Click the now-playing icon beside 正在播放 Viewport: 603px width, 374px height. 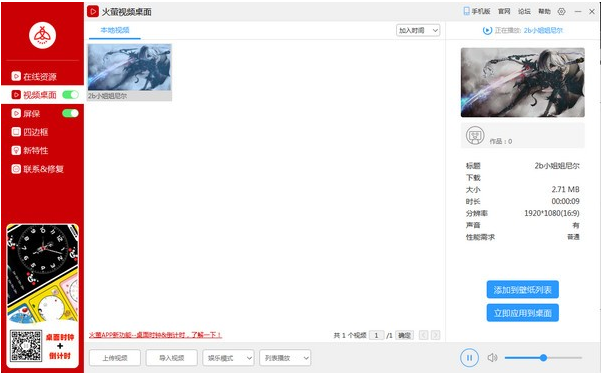pyautogui.click(x=487, y=30)
